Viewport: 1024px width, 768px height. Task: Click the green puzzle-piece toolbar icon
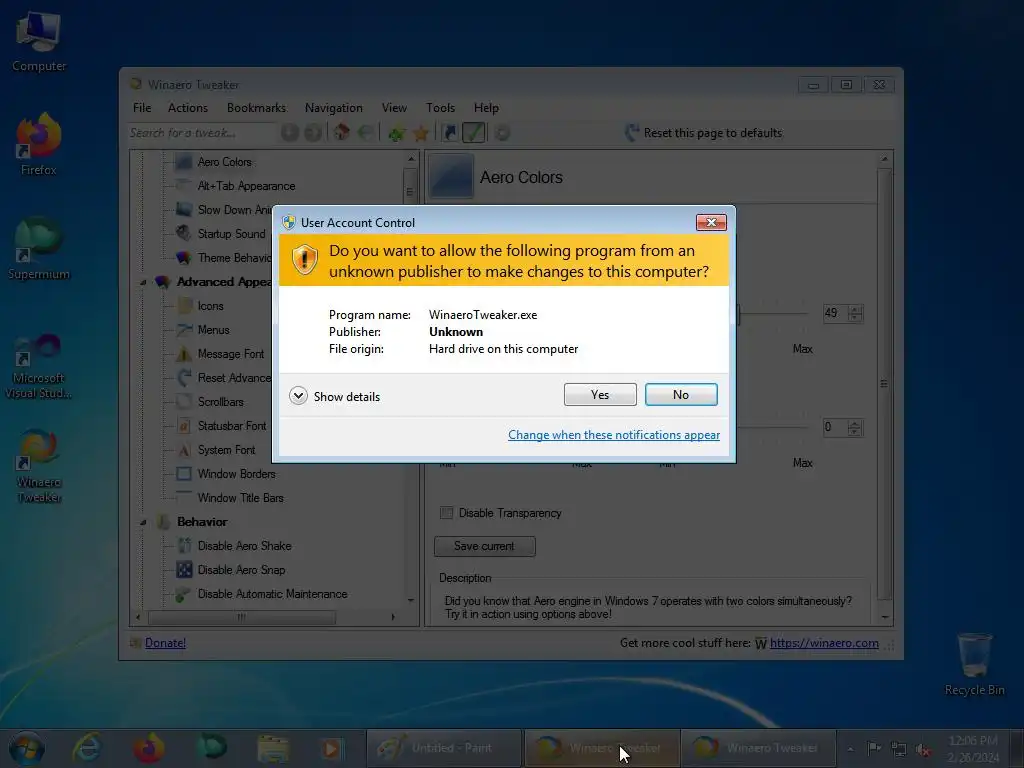[396, 133]
